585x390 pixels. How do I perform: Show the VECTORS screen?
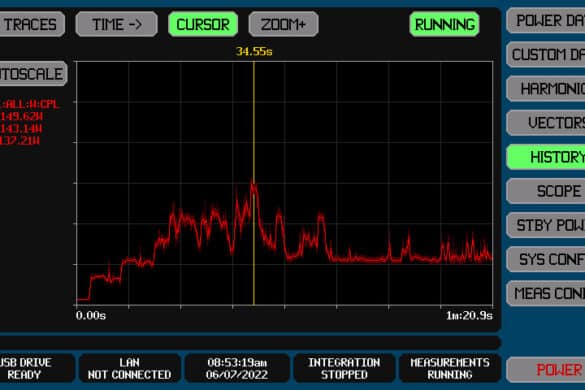coord(546,123)
